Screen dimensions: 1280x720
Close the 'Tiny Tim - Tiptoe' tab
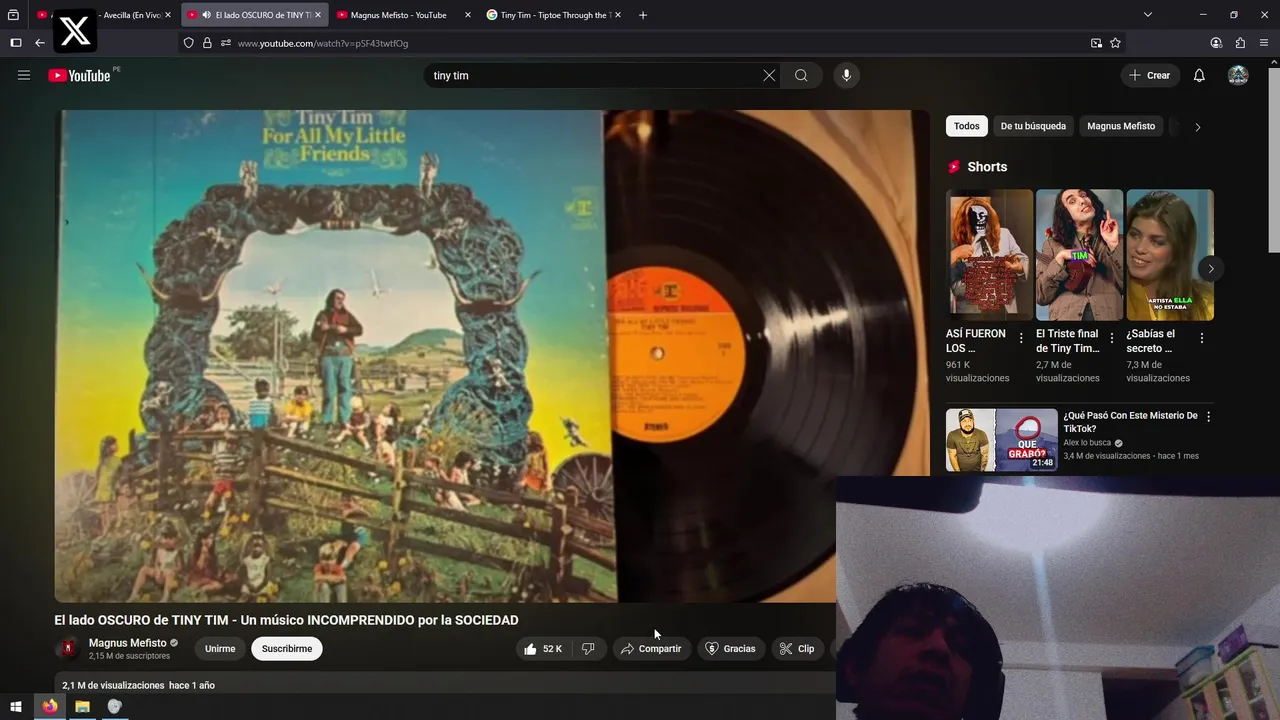pos(617,15)
